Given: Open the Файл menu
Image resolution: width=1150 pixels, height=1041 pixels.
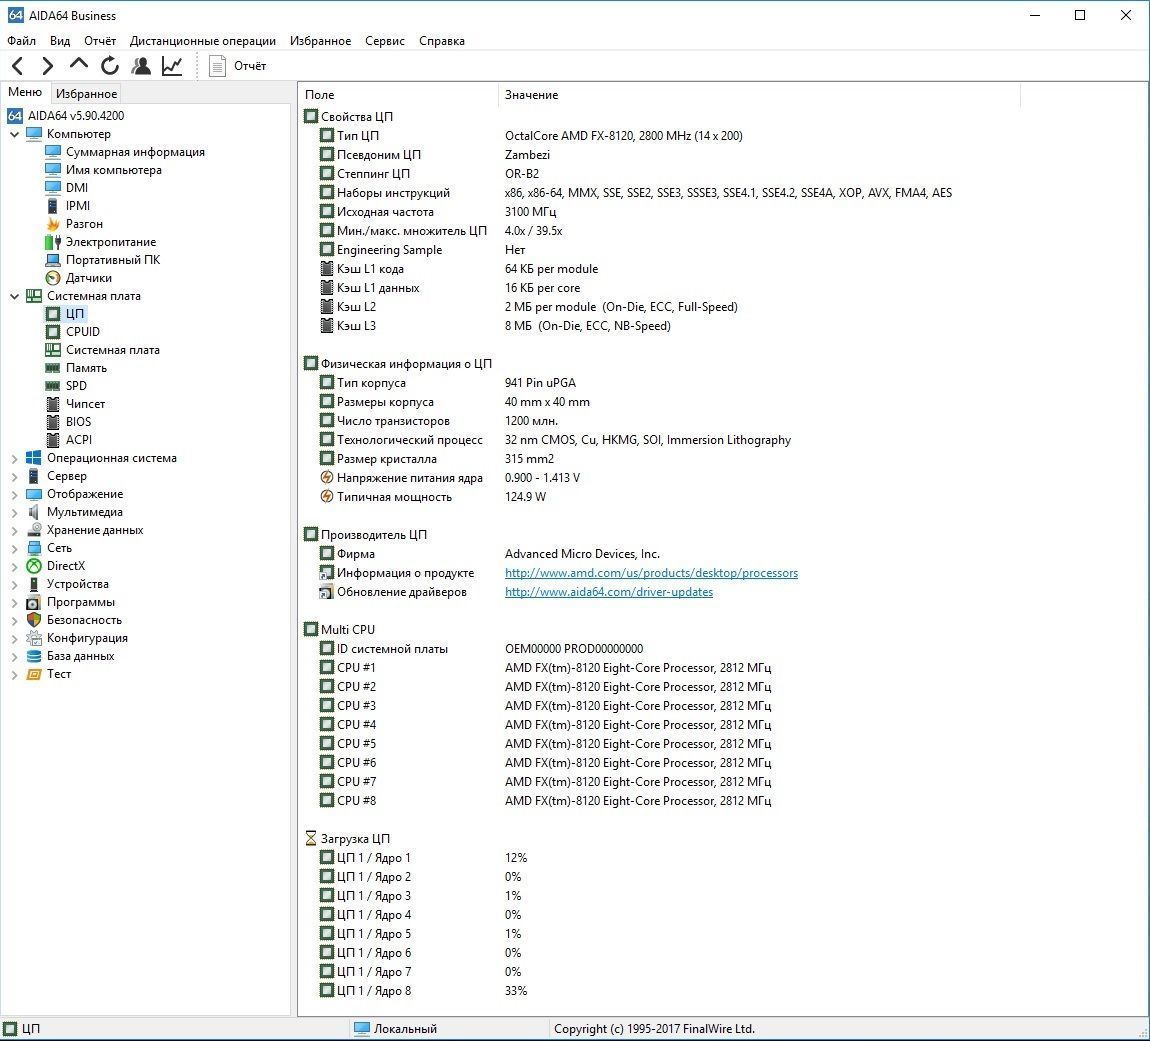Looking at the screenshot, I should pos(21,41).
